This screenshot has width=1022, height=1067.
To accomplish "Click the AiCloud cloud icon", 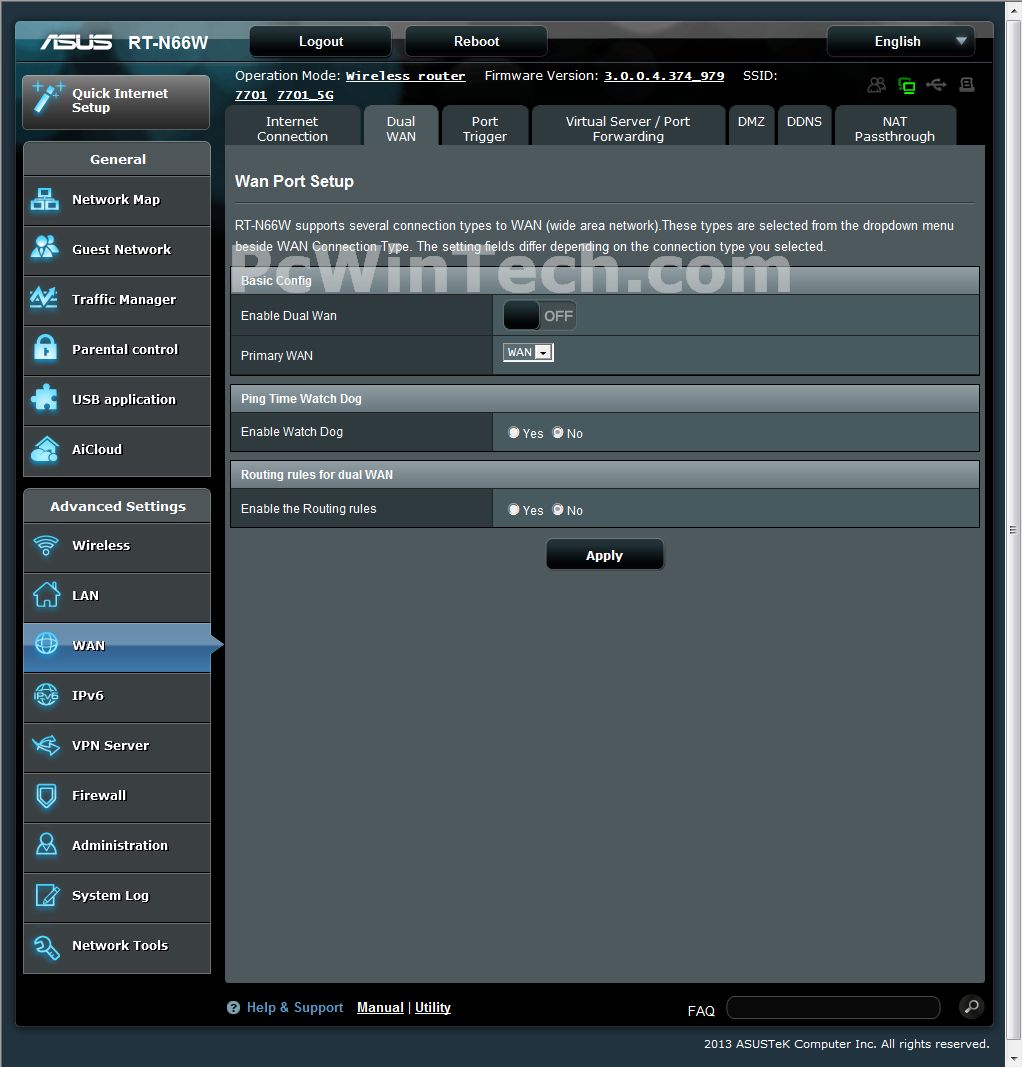I will tap(45, 449).
